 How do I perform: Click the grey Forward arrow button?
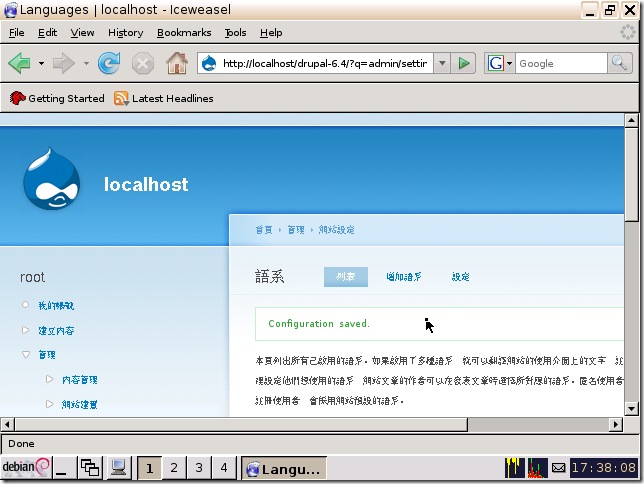64,63
